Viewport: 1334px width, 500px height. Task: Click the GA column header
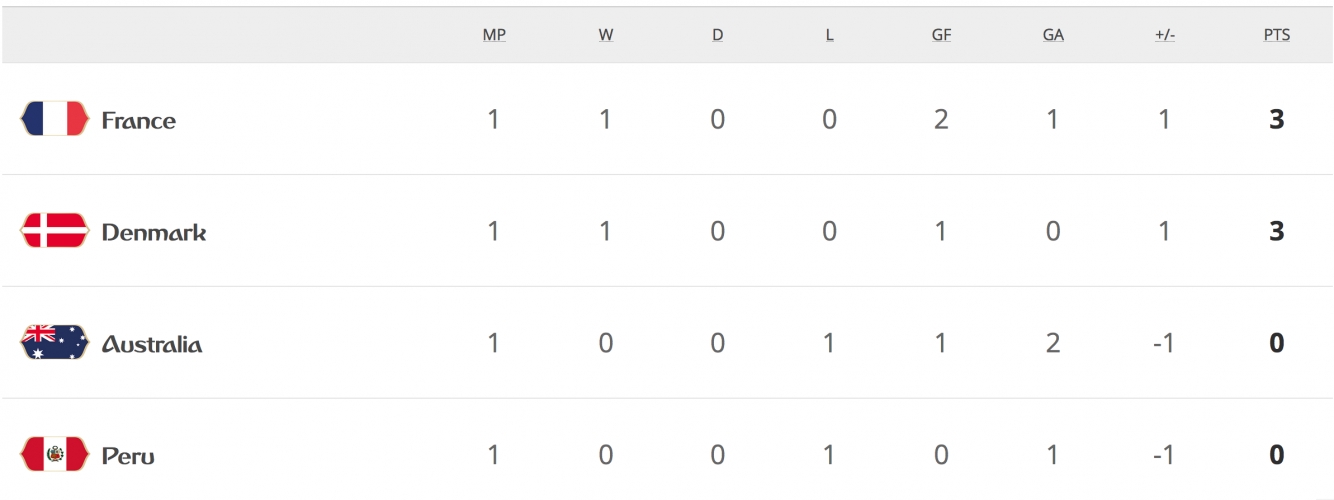coord(1053,35)
